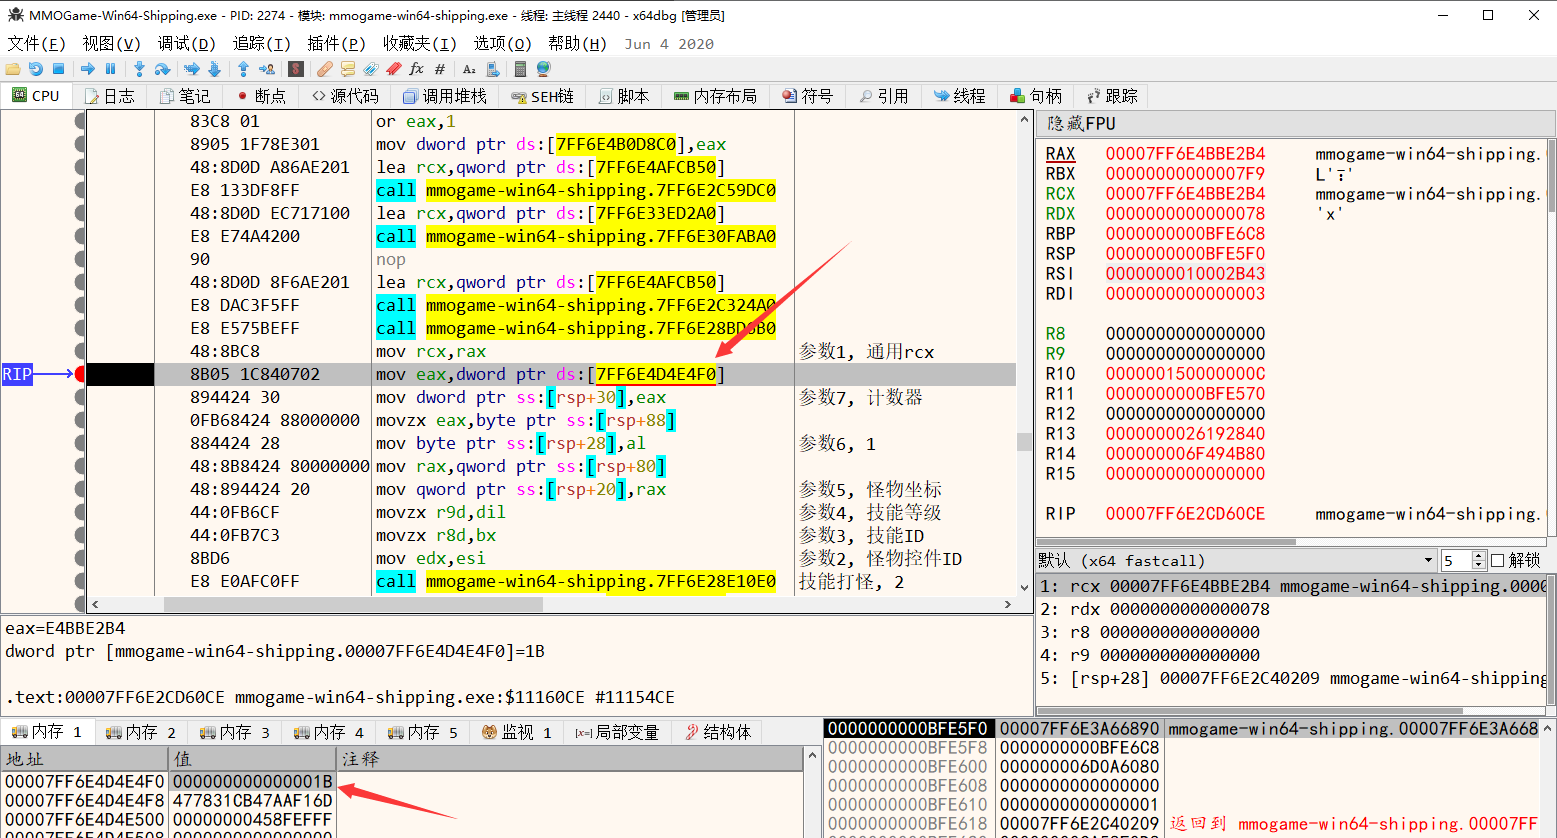
Task: Toggle breakpoint bullet on 'movzx r9d,dil' line
Action: (x=80, y=512)
